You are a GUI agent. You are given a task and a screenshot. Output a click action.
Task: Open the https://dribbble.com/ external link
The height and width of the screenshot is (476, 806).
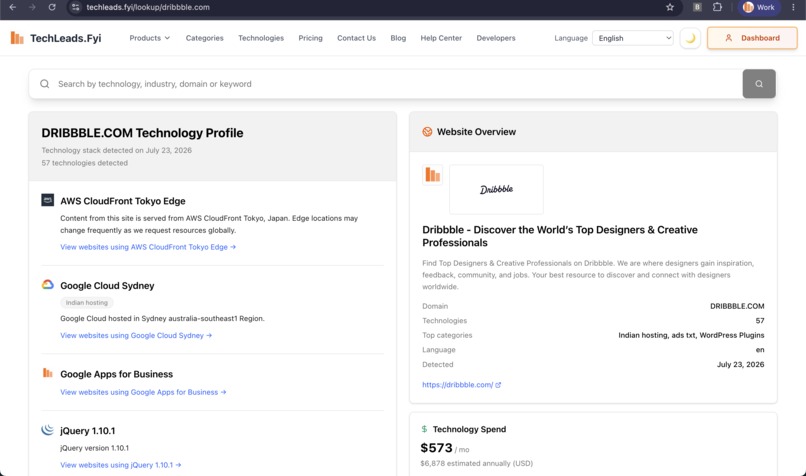pos(462,385)
